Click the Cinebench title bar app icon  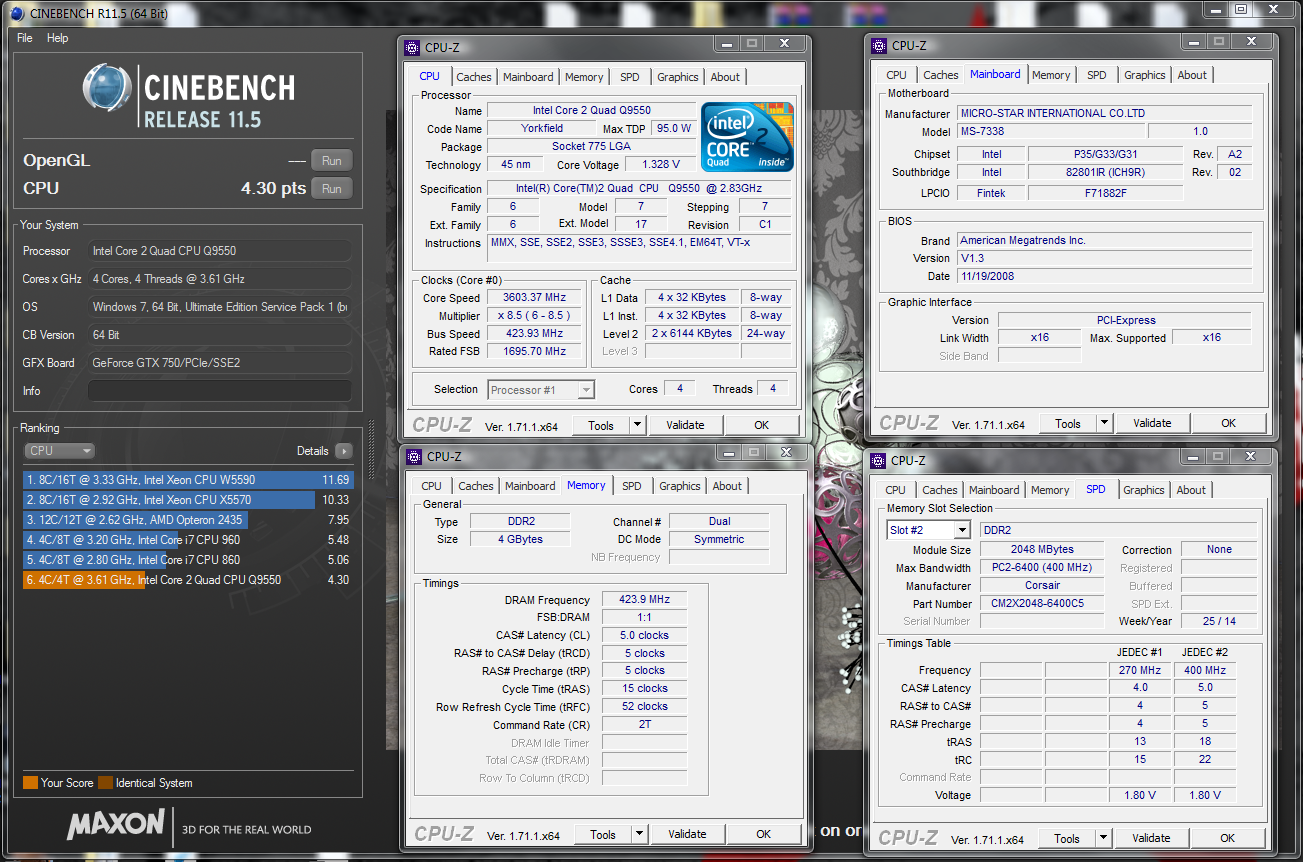tap(17, 13)
